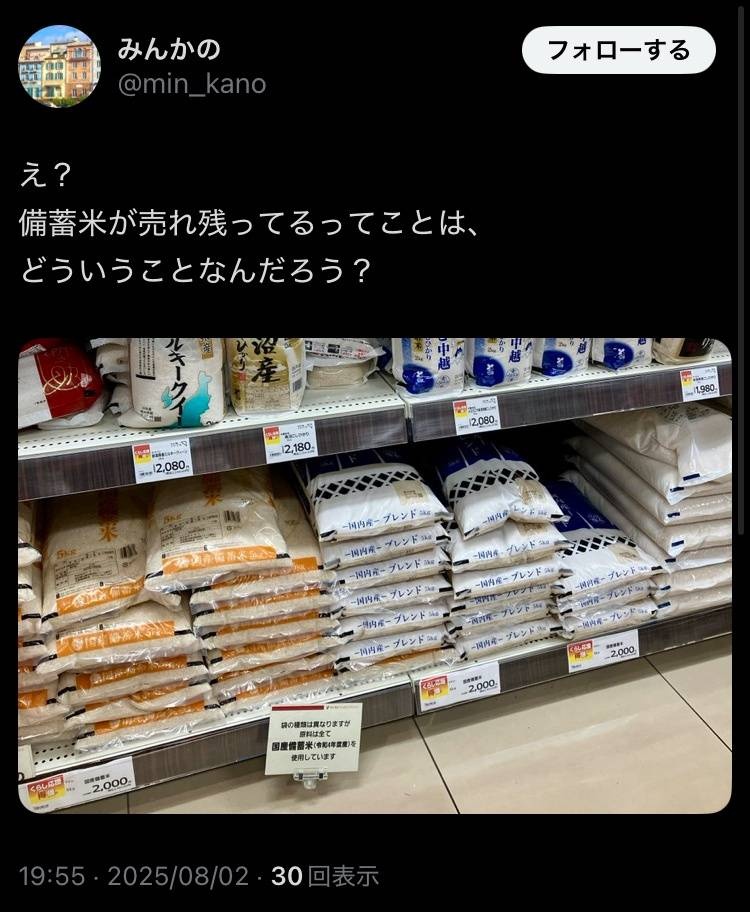The image size is (750, 912).
Task: Click the tweet line どういうことなんだろう？
Action: (x=196, y=269)
